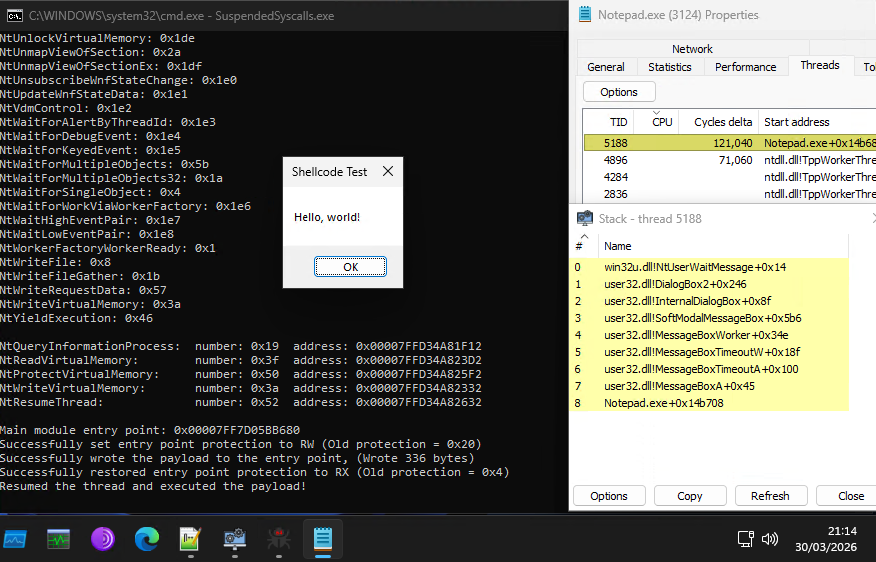Click the 121,040 cycles delta value
The width and height of the screenshot is (876, 562).
point(732,143)
